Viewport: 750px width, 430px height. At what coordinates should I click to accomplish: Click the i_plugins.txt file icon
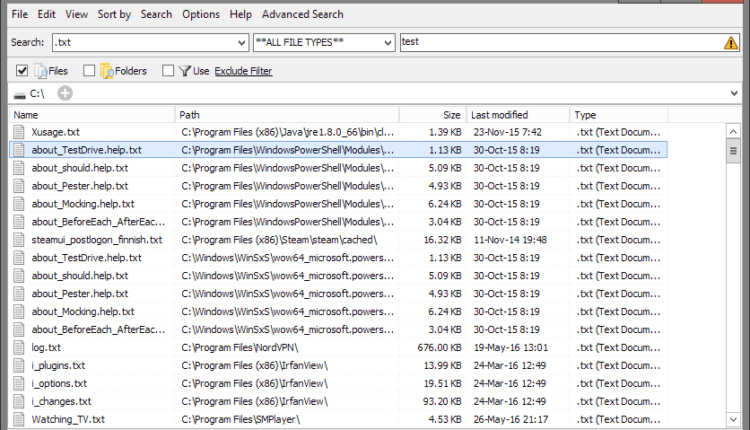coord(19,365)
